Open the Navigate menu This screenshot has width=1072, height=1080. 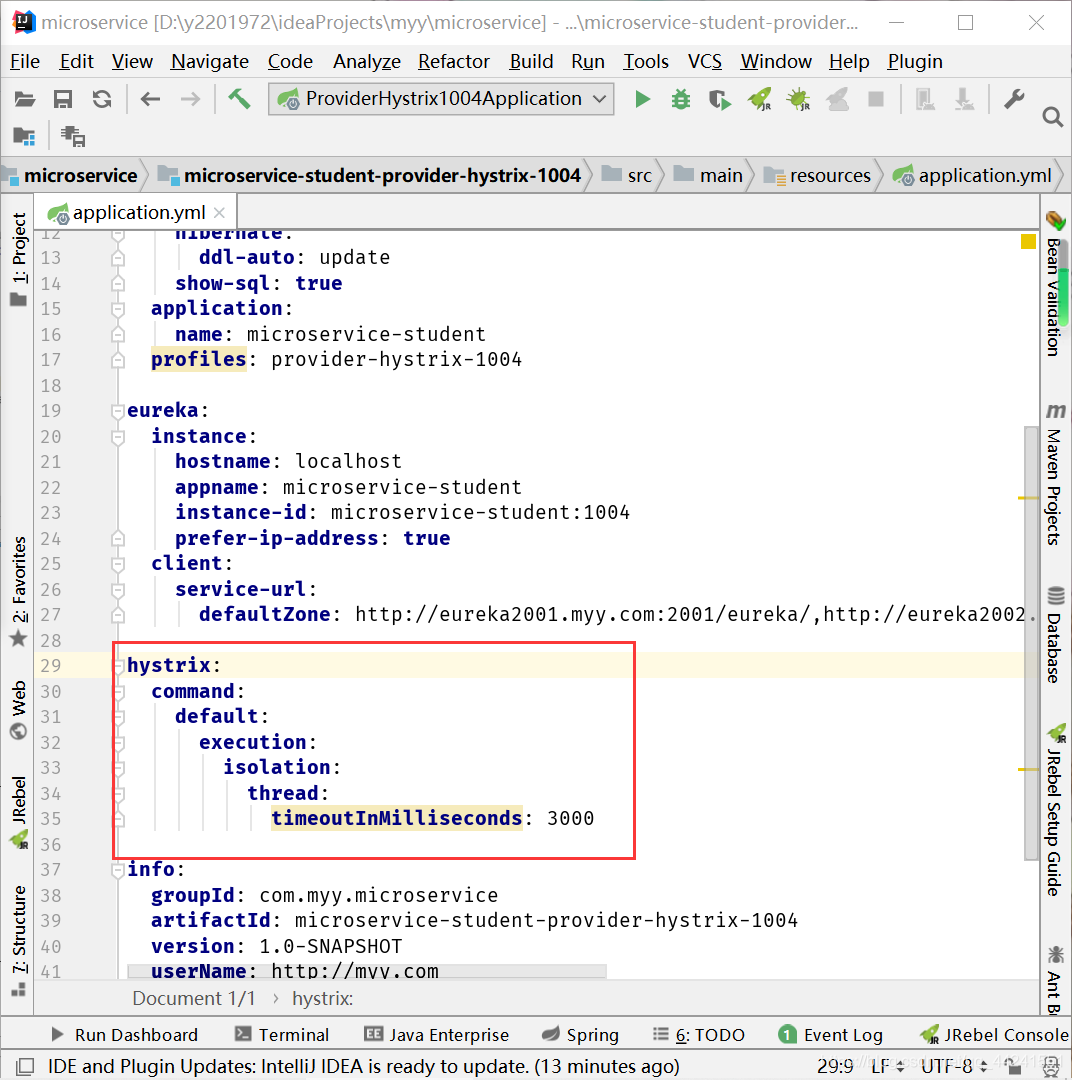[209, 62]
